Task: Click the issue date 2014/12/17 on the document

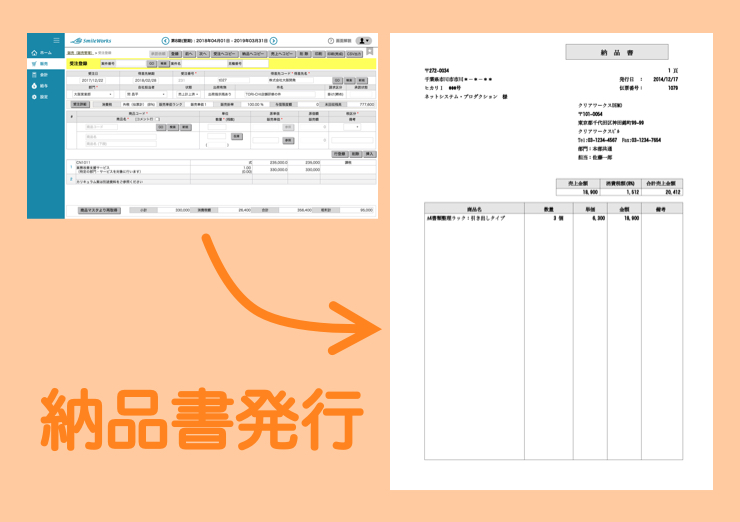Action: [665, 79]
